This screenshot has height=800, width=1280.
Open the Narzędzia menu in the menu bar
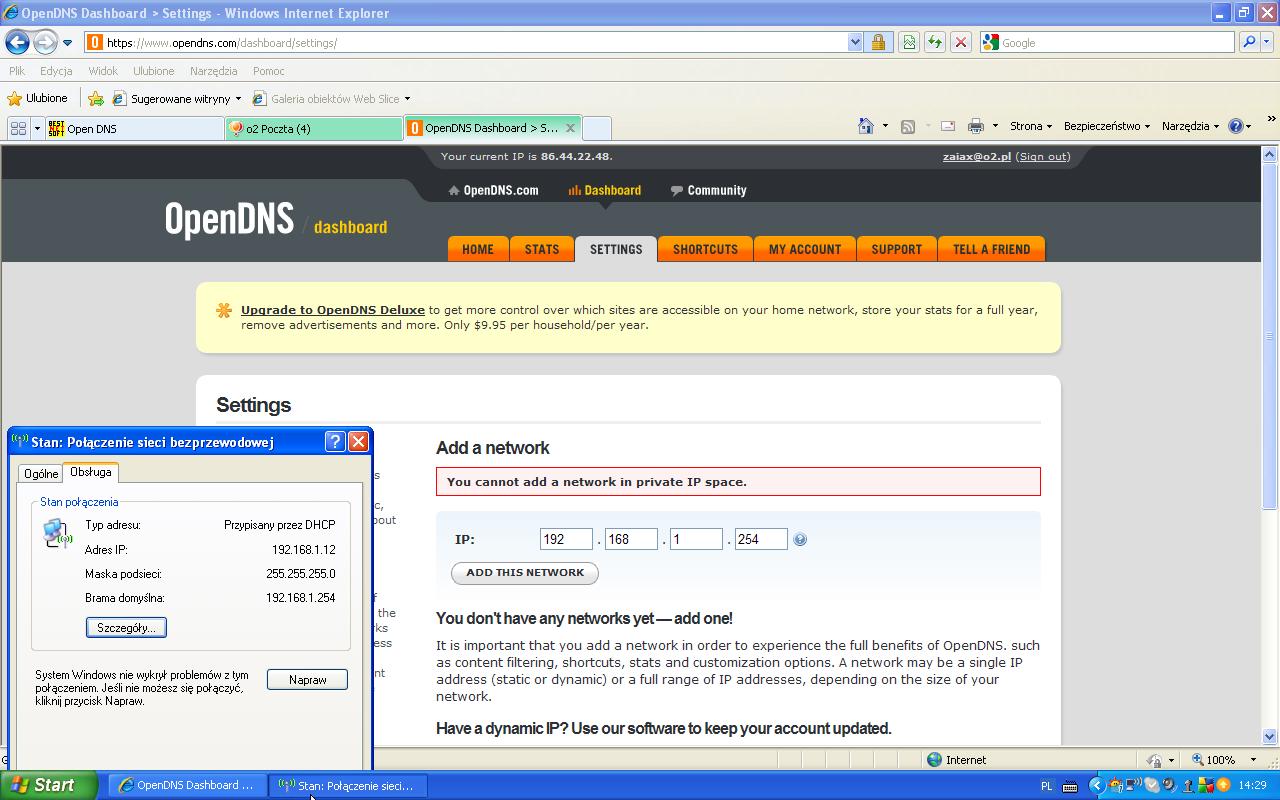coord(213,71)
